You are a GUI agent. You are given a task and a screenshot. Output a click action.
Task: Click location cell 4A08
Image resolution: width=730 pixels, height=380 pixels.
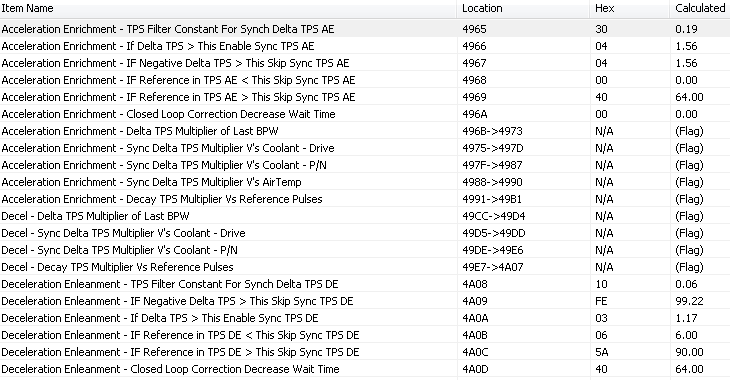[474, 284]
